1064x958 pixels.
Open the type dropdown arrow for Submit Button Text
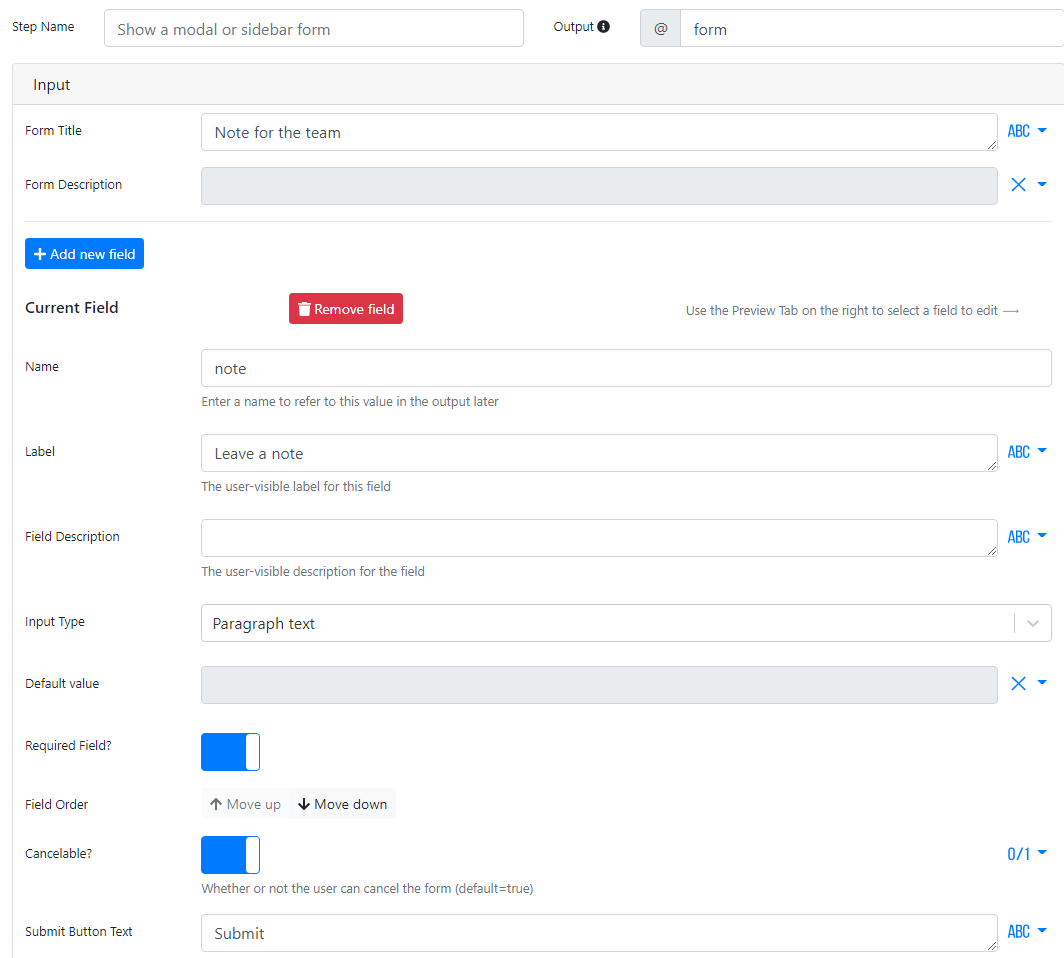(x=1042, y=930)
